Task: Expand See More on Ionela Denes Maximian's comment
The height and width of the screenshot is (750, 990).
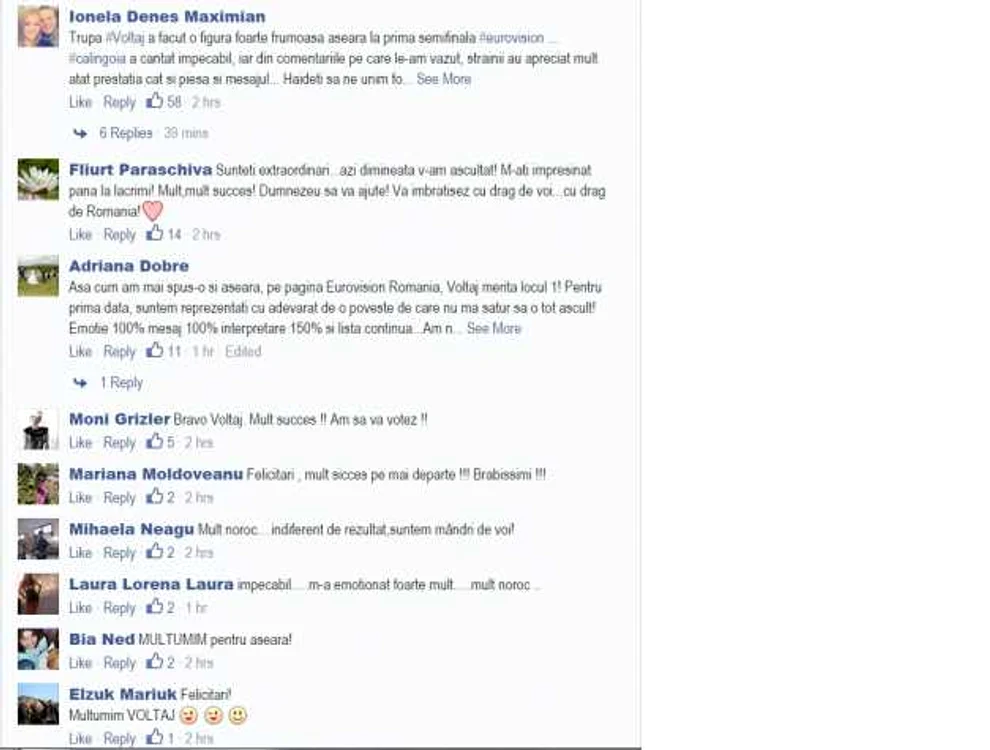Action: (x=444, y=80)
